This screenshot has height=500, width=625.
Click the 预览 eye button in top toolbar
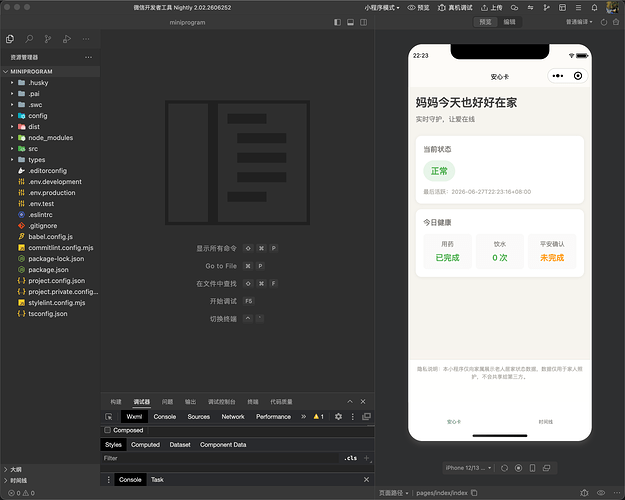[x=418, y=8]
